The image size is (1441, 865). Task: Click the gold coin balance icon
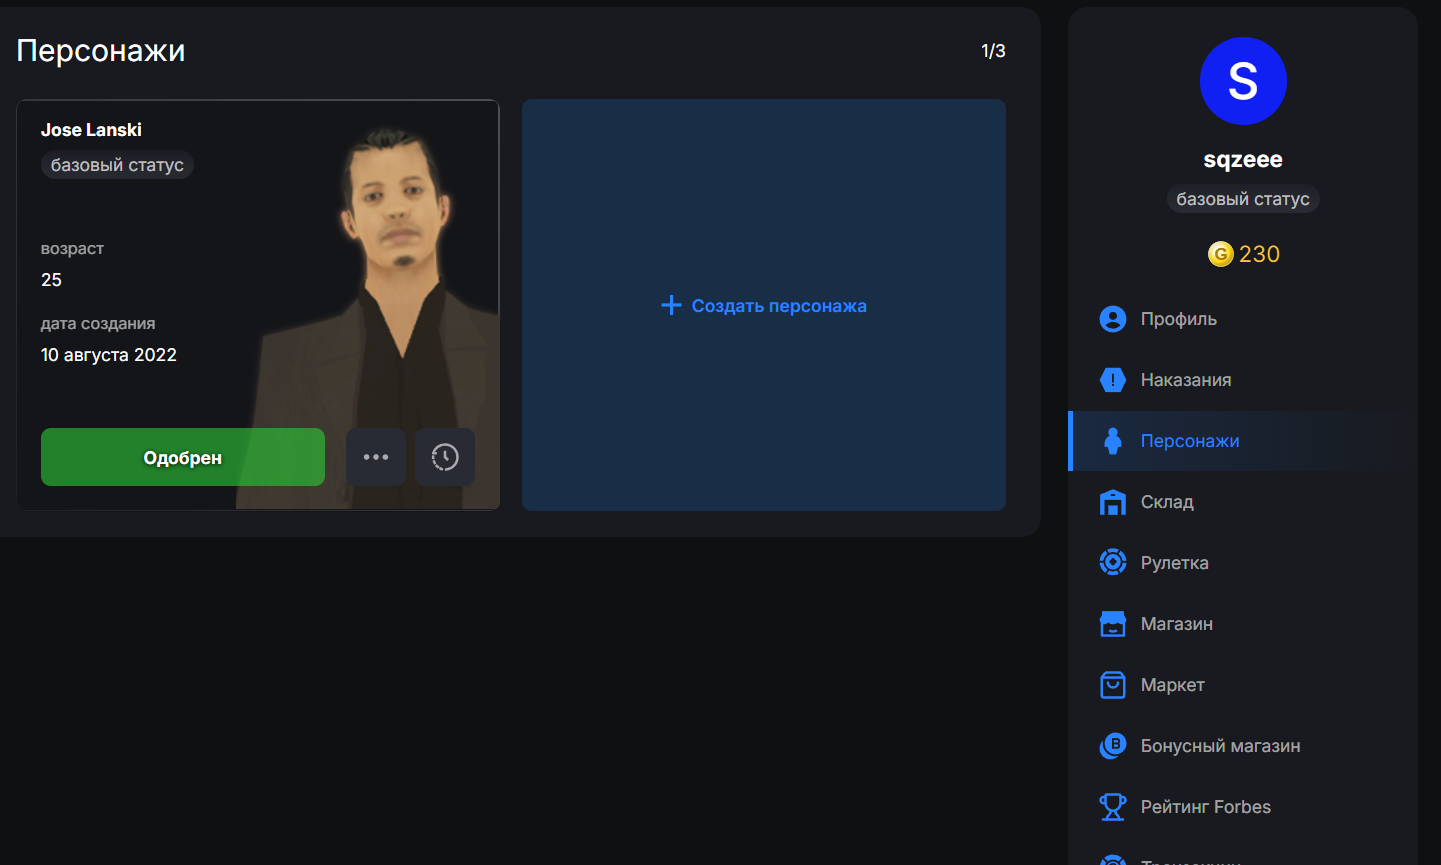tap(1220, 254)
